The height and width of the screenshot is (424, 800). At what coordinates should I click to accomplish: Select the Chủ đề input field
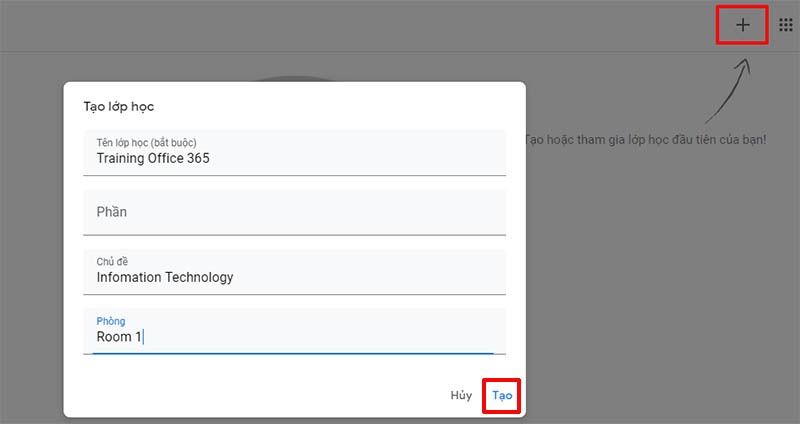point(294,272)
